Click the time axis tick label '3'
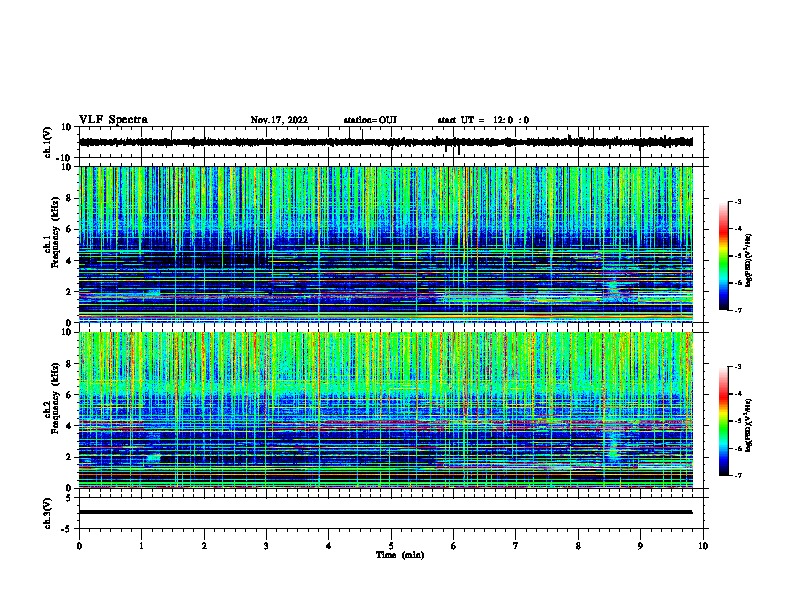Image resolution: width=792 pixels, height=612 pixels. pos(266,546)
